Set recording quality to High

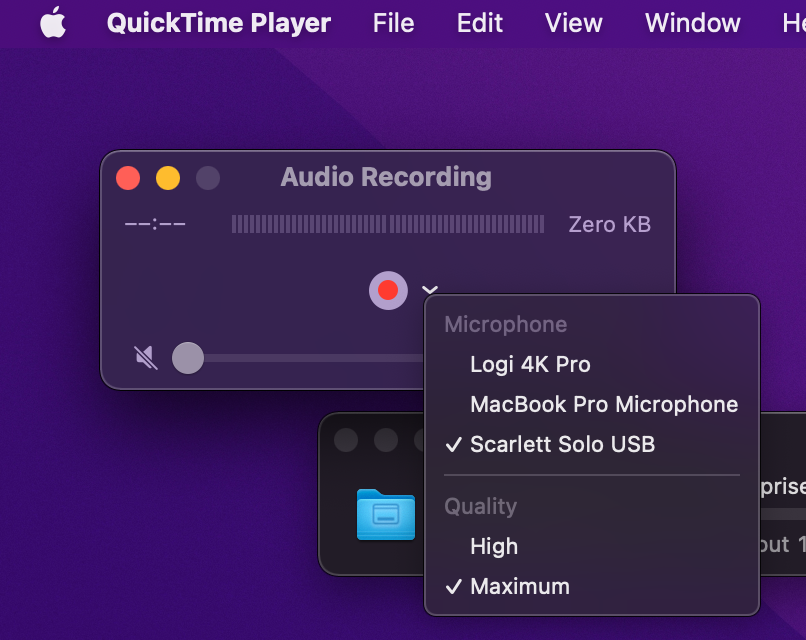tap(592, 546)
